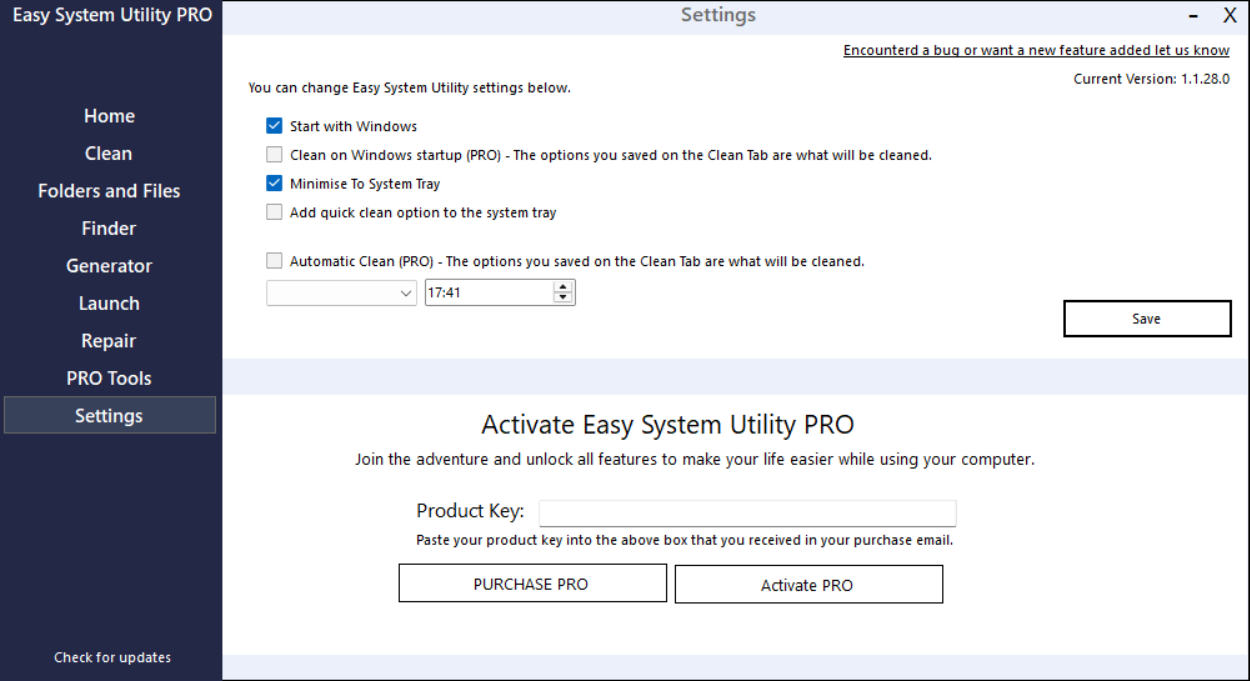Open the Generator section
The width and height of the screenshot is (1250, 681).
pyautogui.click(x=109, y=266)
